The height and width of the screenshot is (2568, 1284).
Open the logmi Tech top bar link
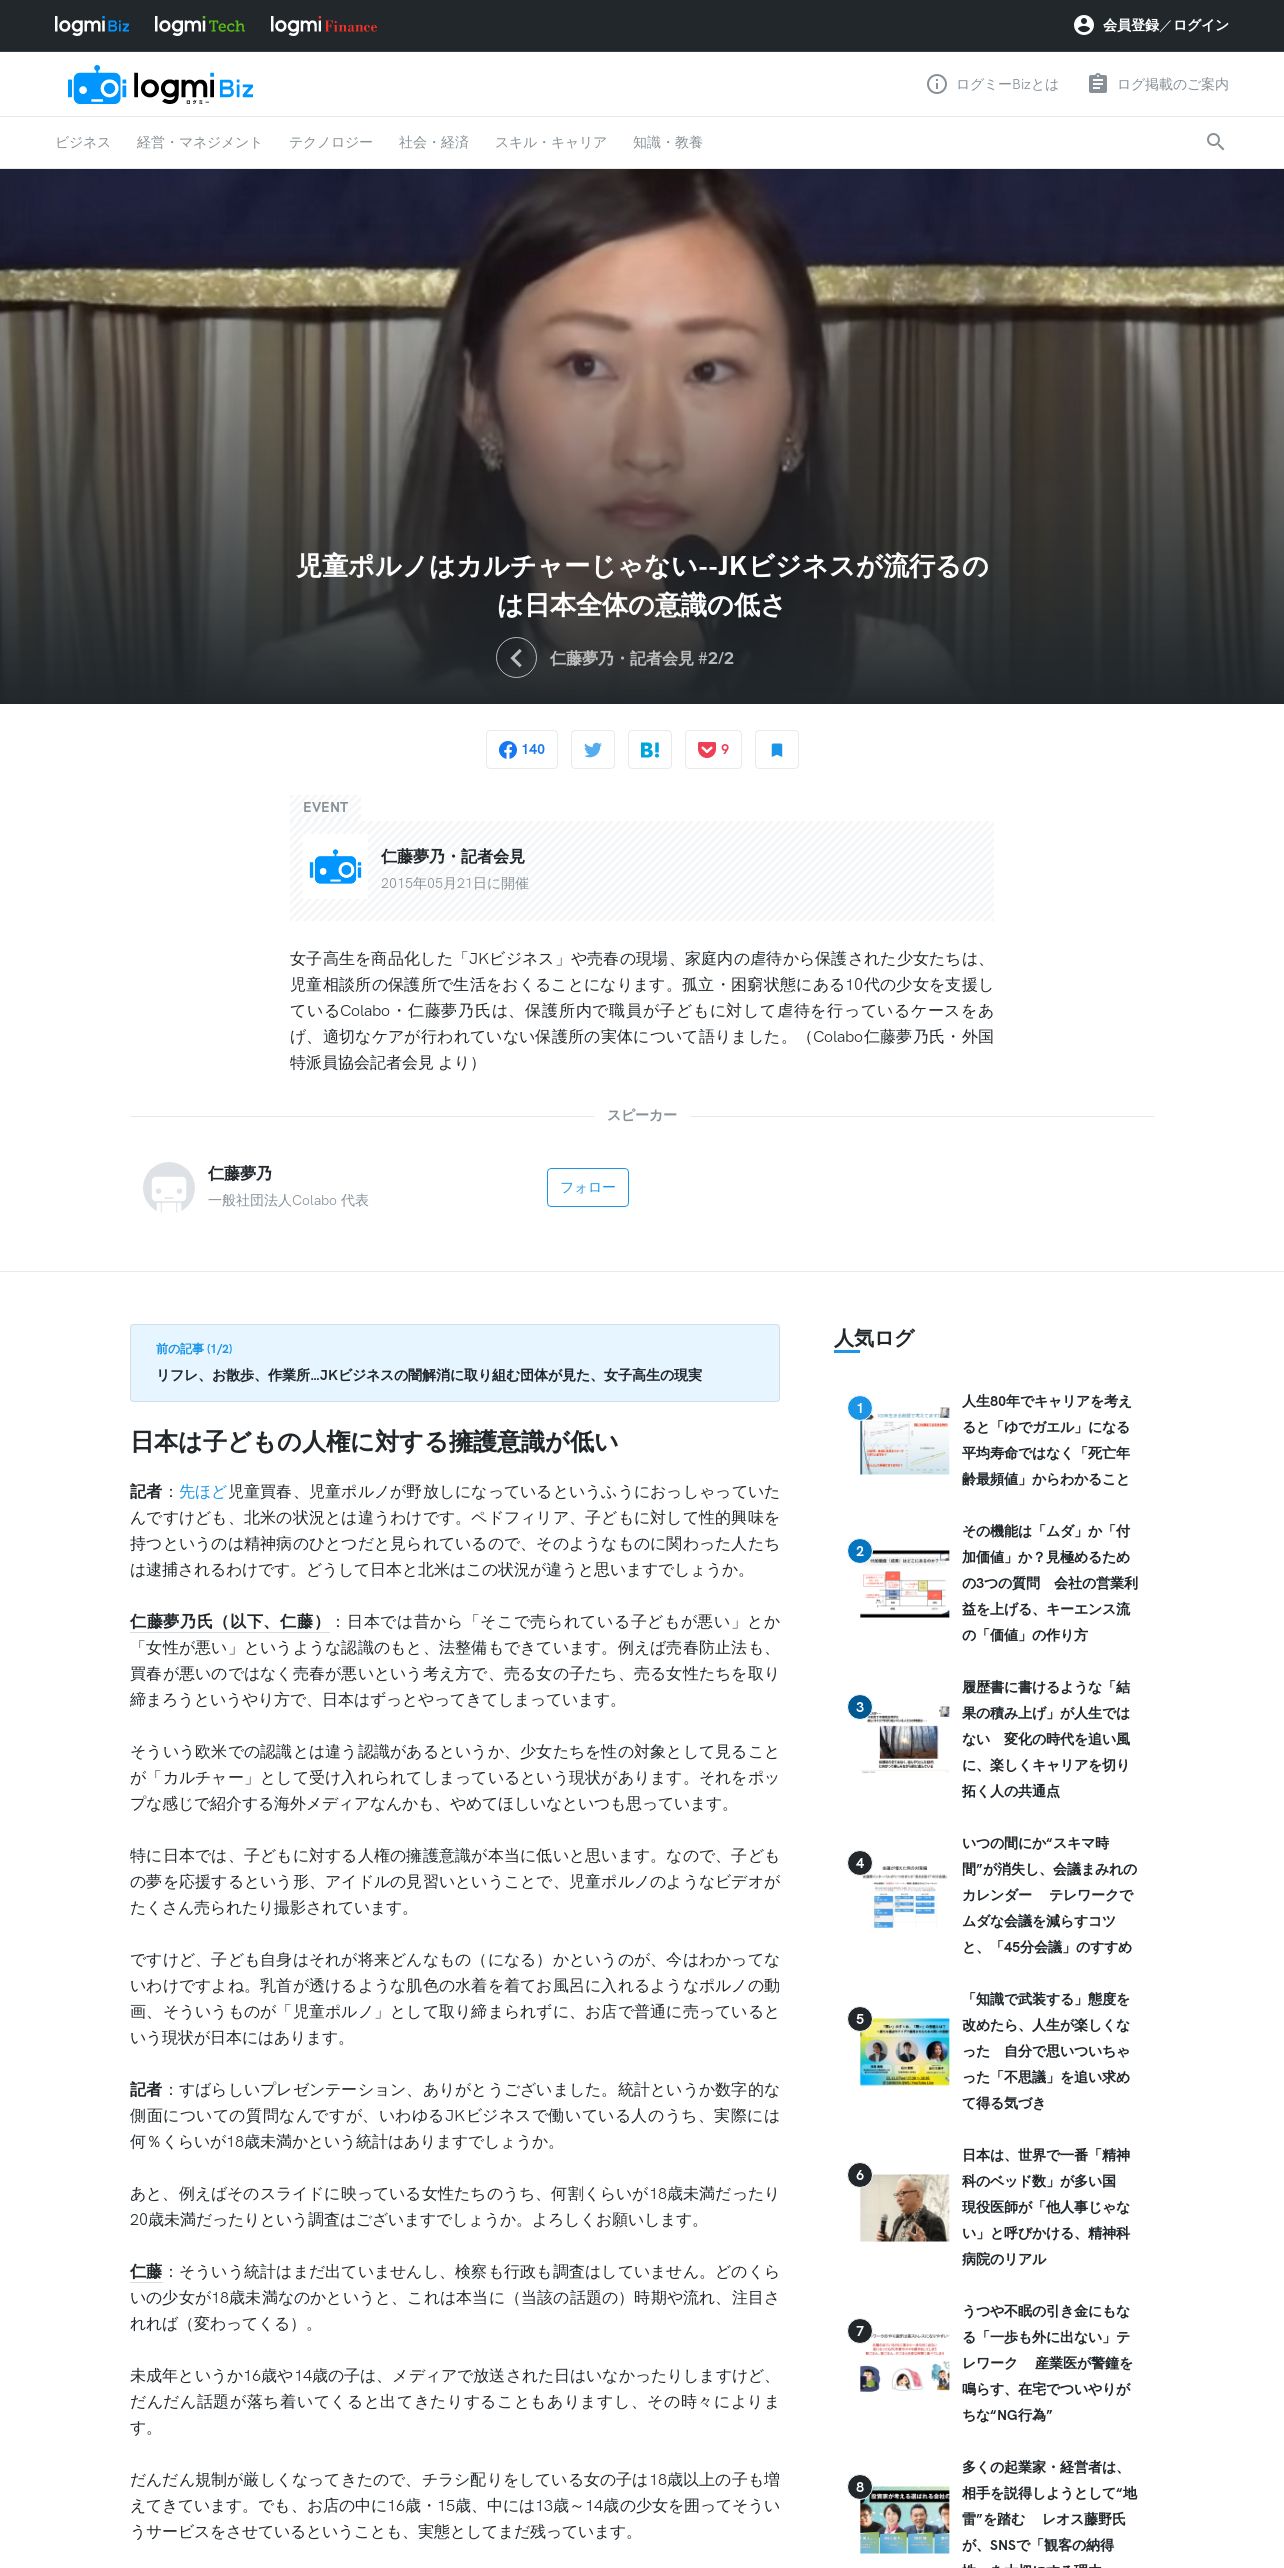pos(199,25)
